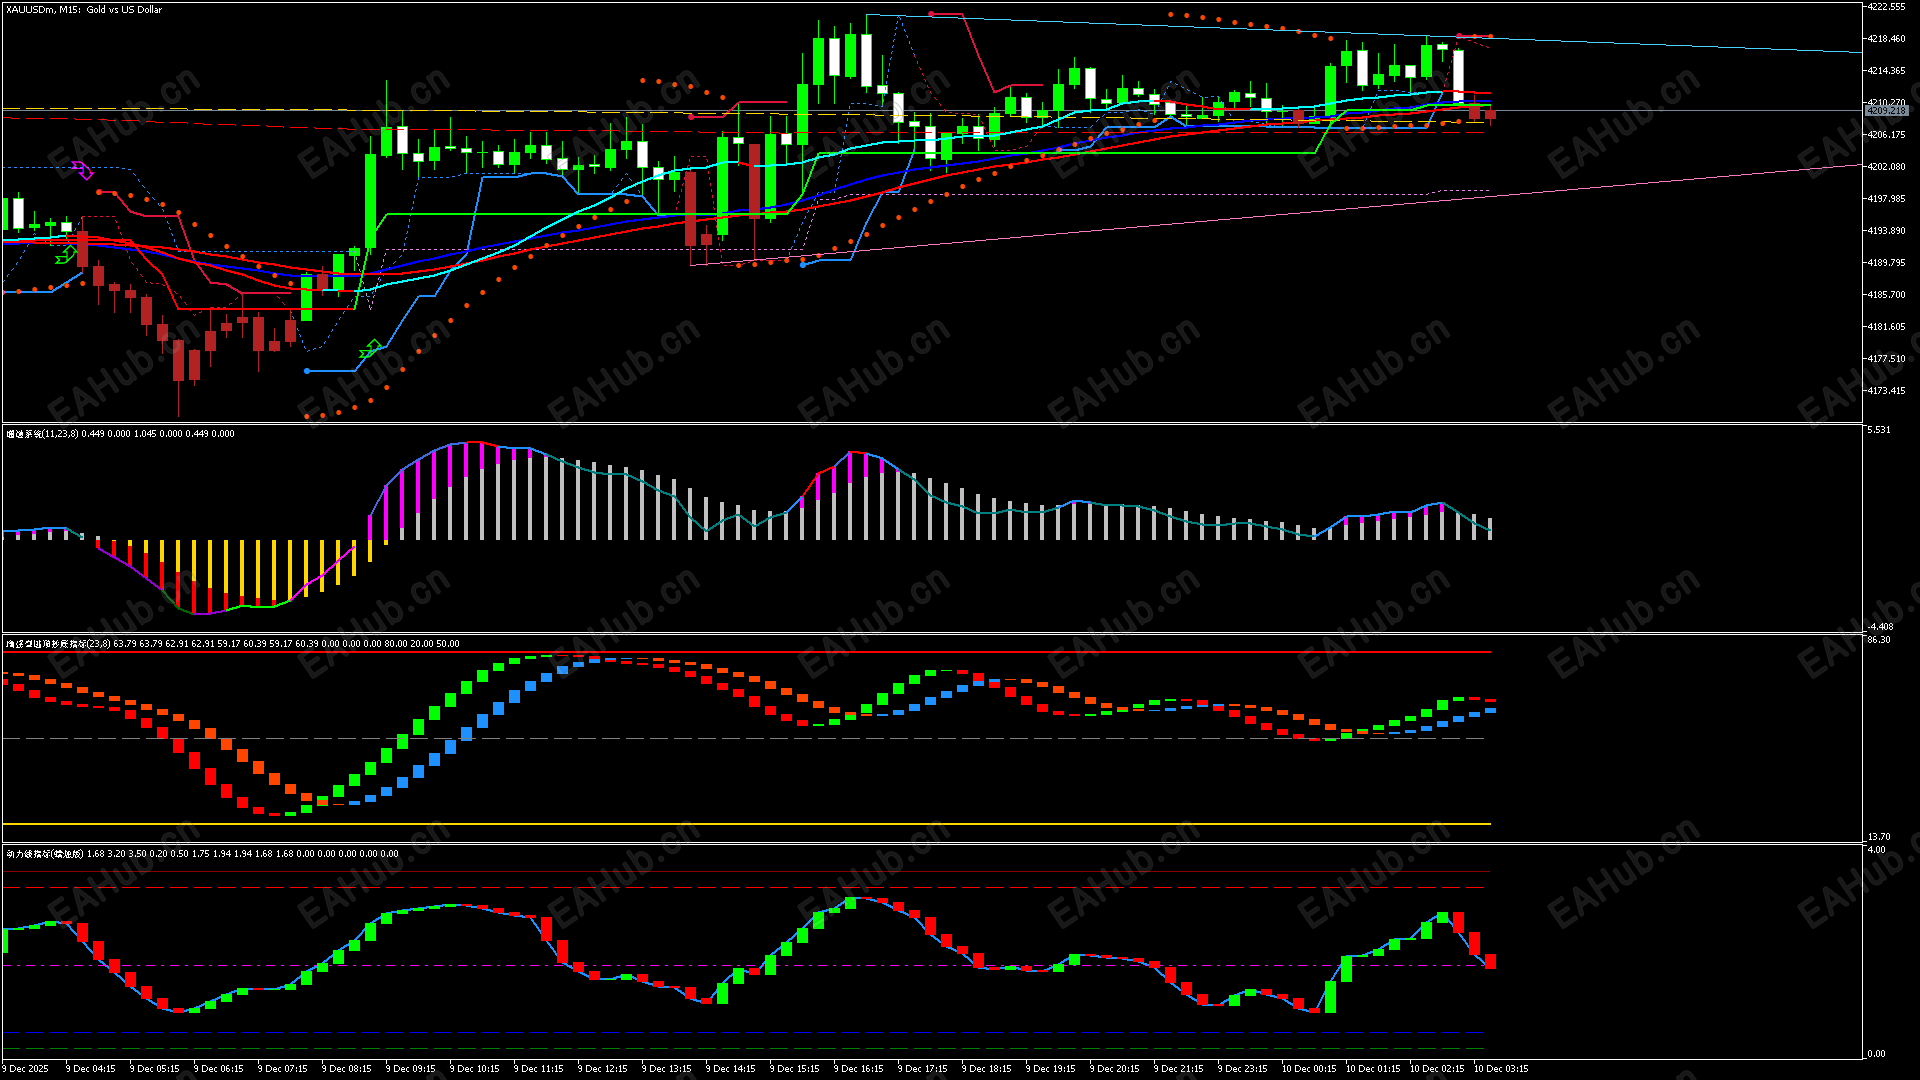This screenshot has height=1080, width=1920.
Task: Select green up-arrow beside first red candle
Action: [65, 256]
